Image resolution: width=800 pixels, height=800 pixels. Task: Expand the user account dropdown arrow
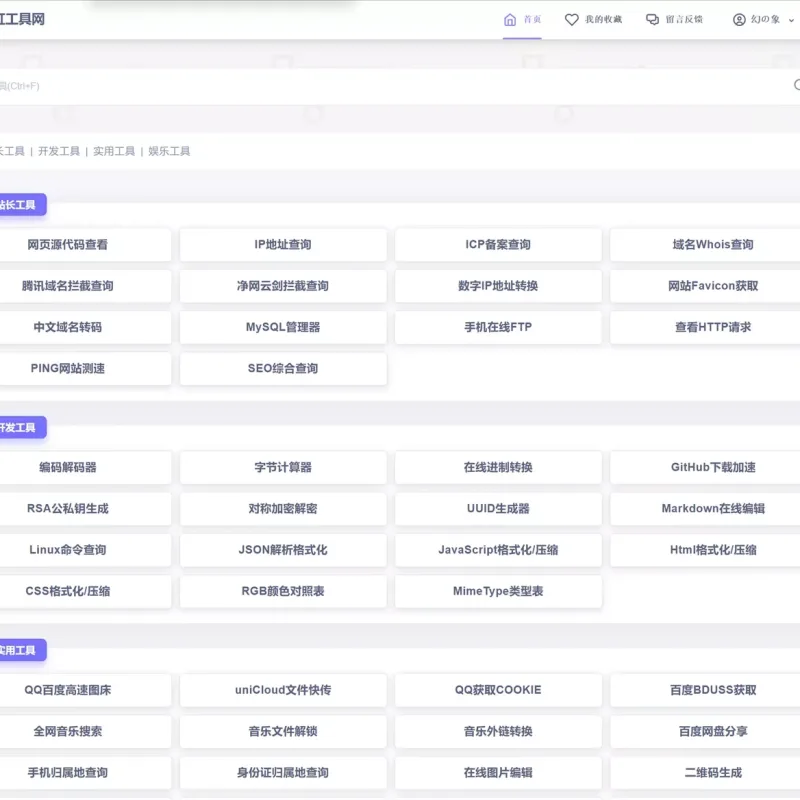coord(791,20)
